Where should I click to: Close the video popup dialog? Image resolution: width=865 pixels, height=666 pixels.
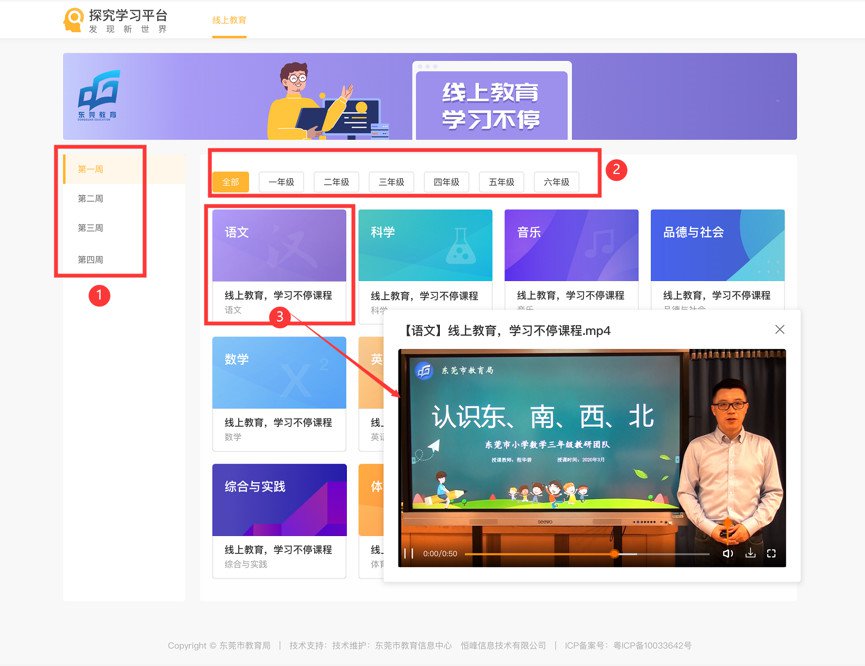[x=780, y=329]
